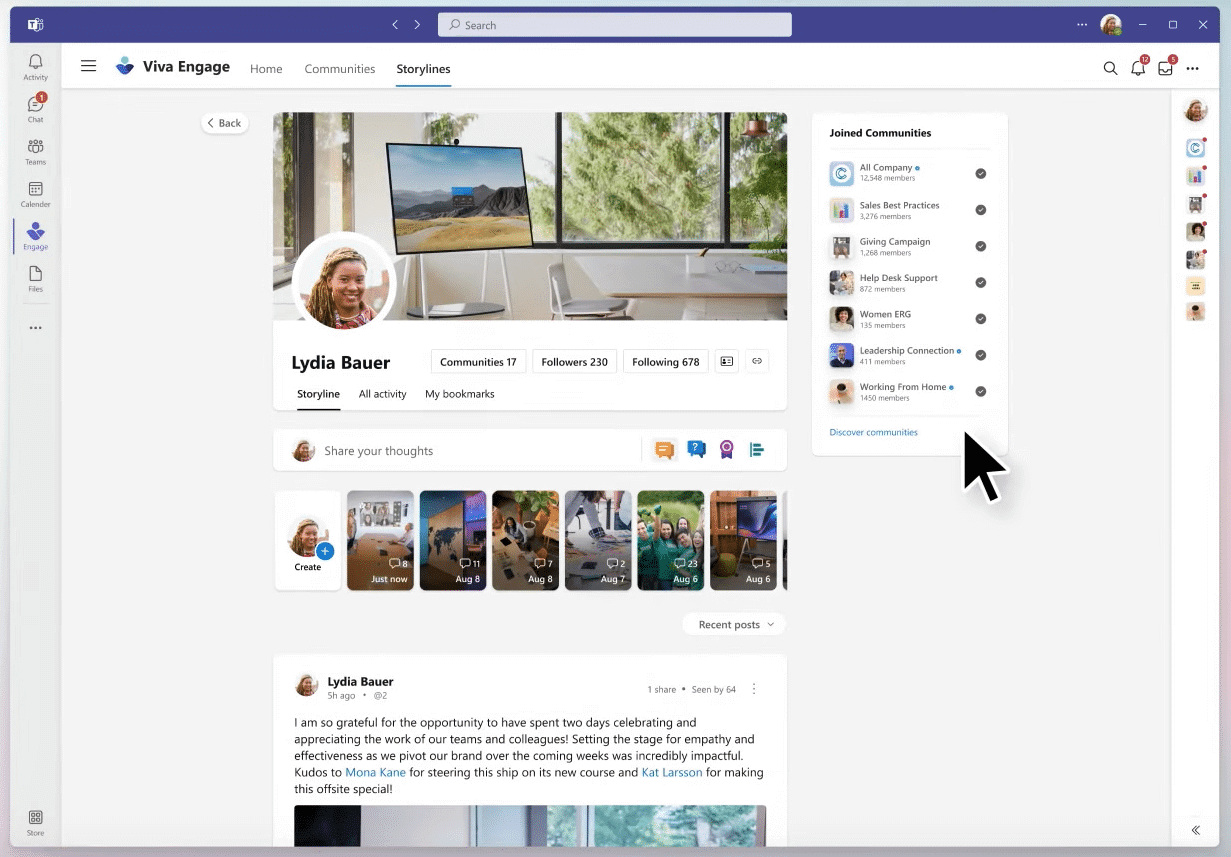Copy profile link using the link icon
This screenshot has width=1231, height=857.
757,361
